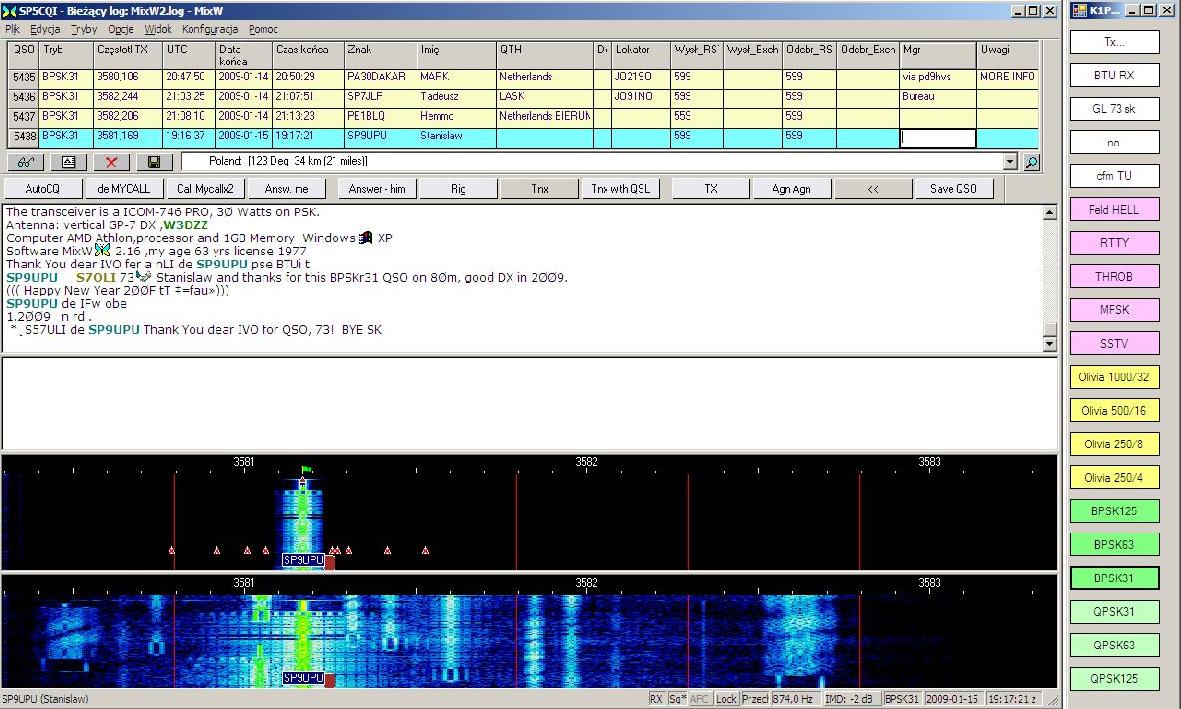Click the Mgr input field in row 5438
The width and height of the screenshot is (1181, 709).
point(938,138)
